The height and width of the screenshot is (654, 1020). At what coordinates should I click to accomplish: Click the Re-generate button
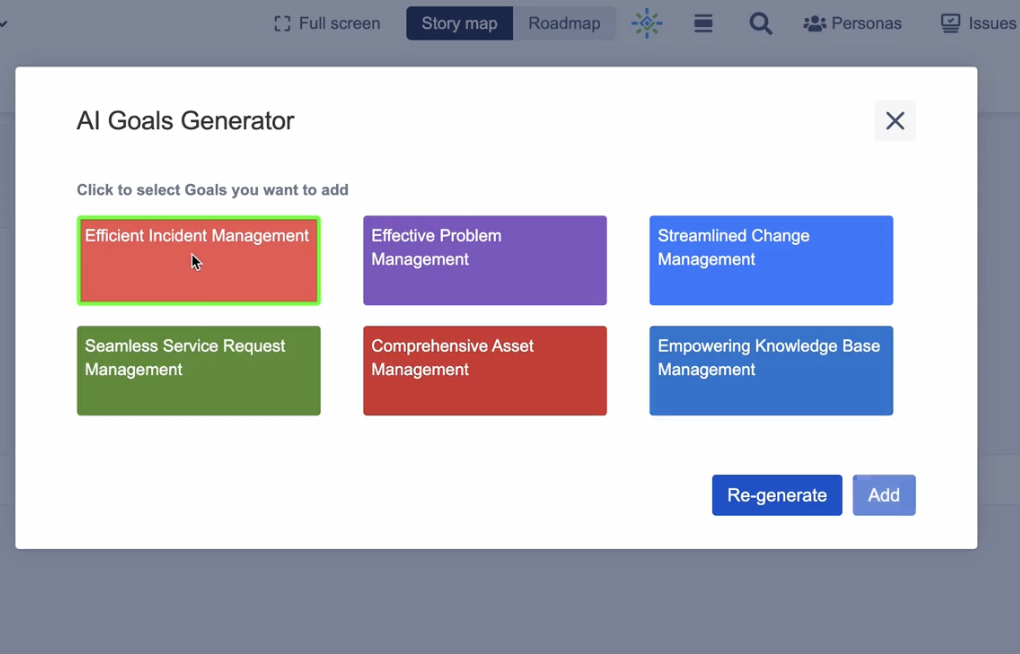tap(776, 495)
